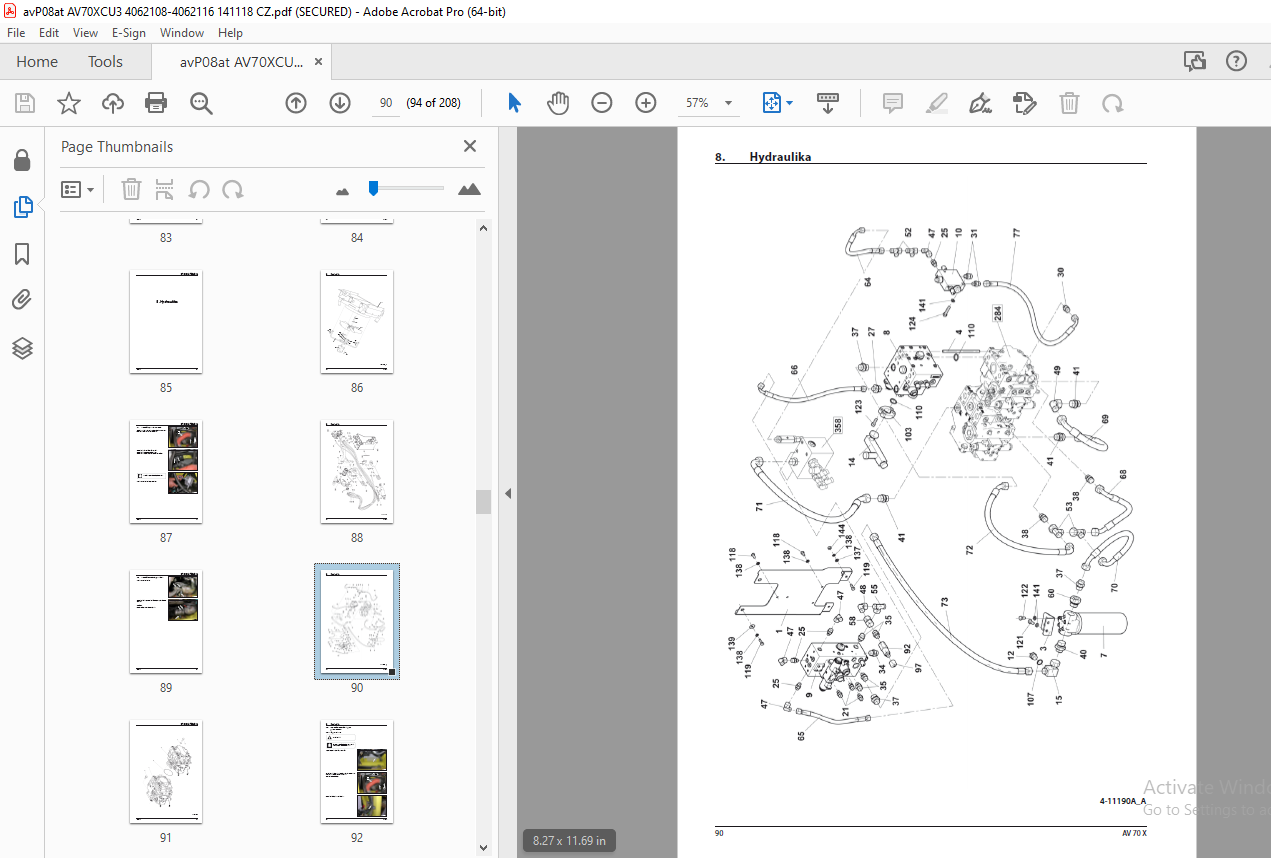Open the find text magnifier

[x=201, y=103]
